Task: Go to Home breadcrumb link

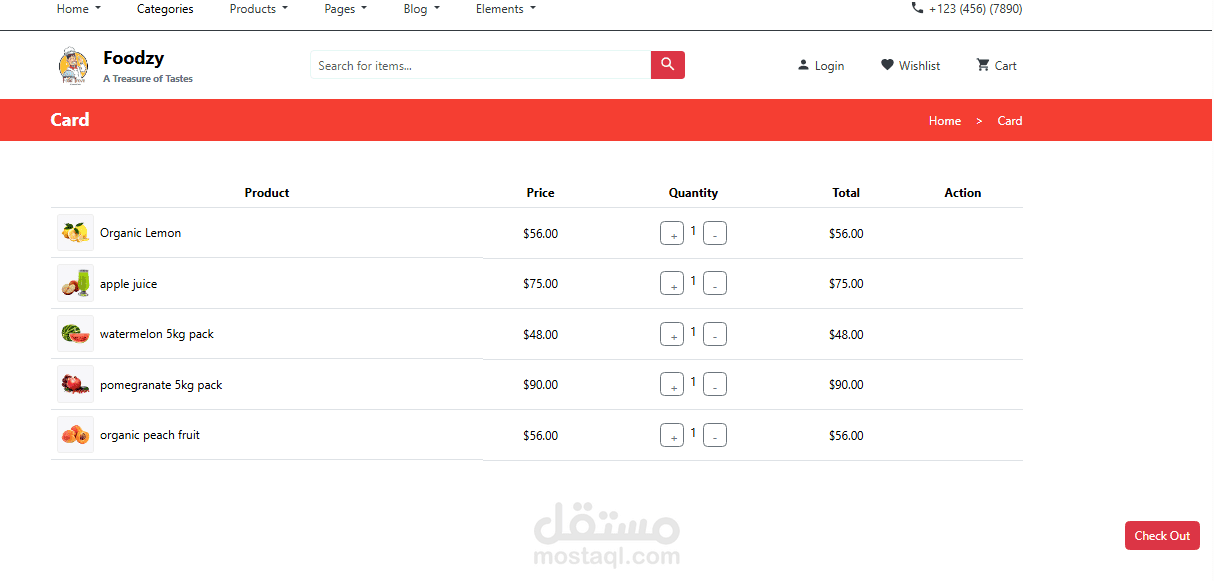Action: pyautogui.click(x=945, y=121)
